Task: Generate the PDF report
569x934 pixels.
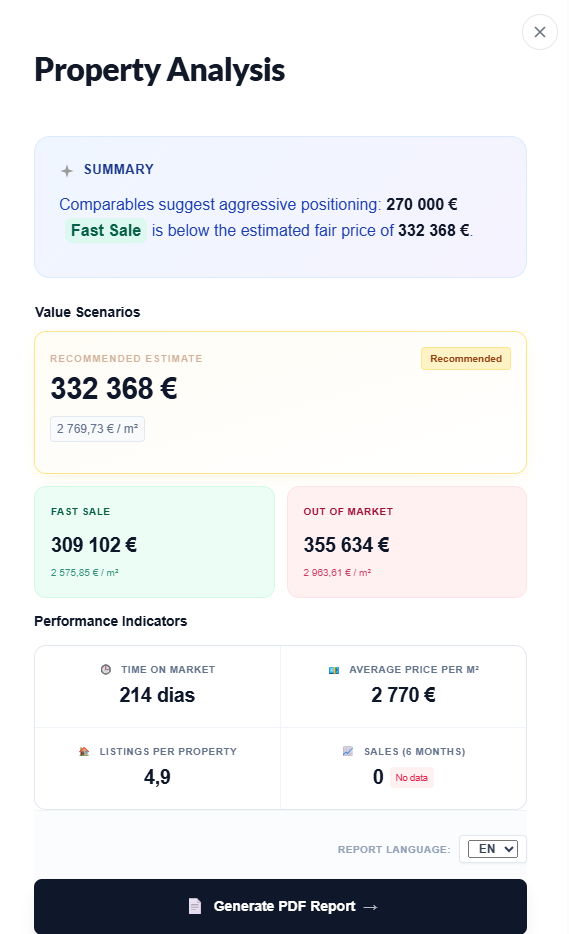Action: click(x=280, y=906)
